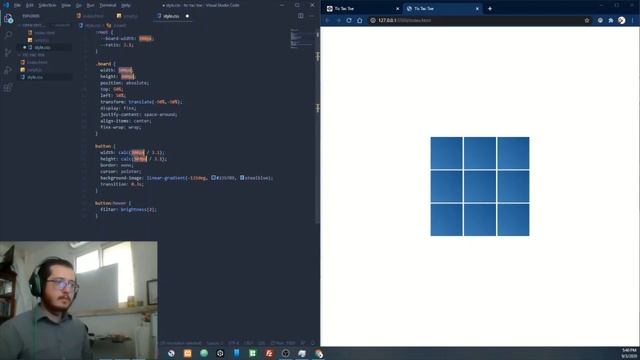Click the 'flex-wrap: wrap;' line
The height and width of the screenshot is (360, 640).
click(x=120, y=127)
